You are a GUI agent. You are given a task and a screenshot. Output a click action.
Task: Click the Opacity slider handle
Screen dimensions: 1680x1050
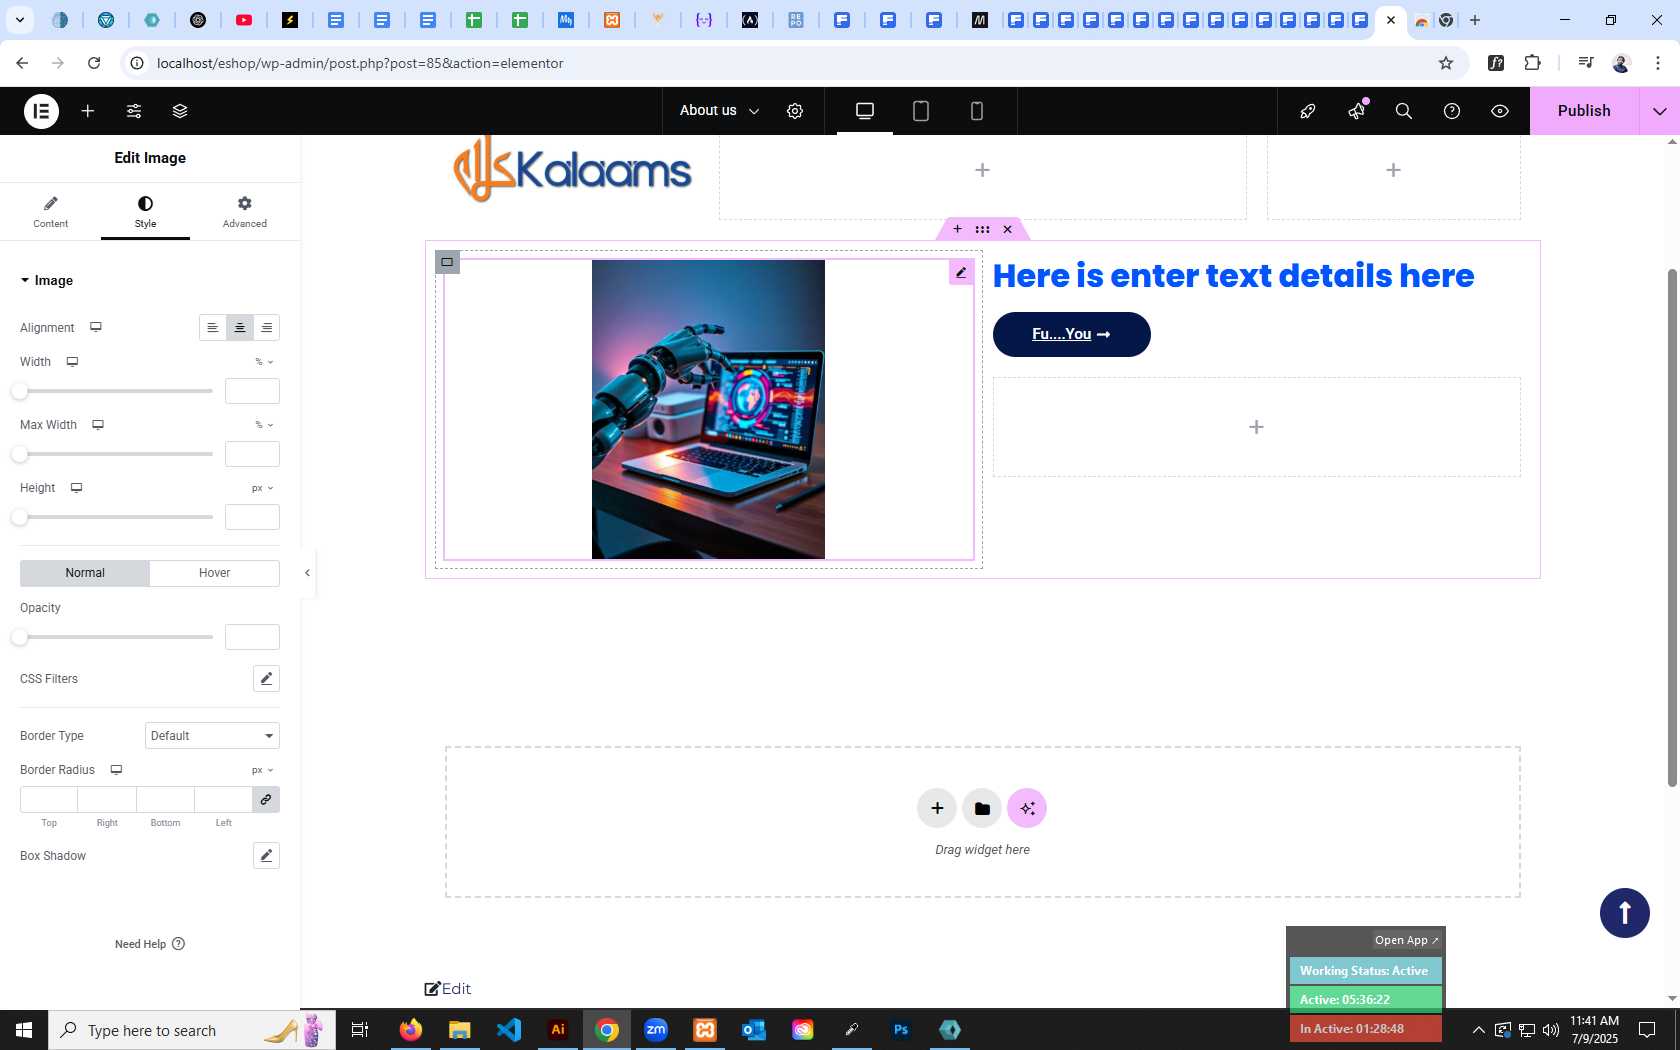tap(19, 637)
